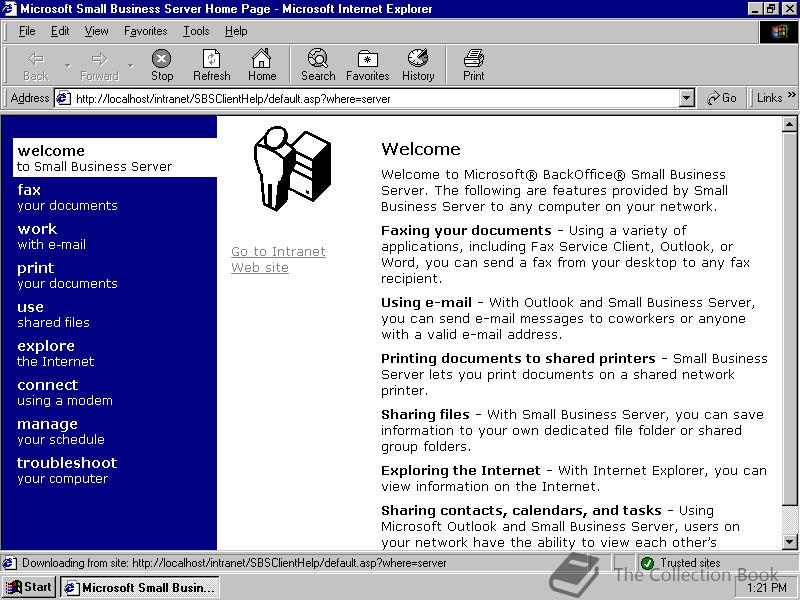The image size is (800, 600).
Task: Open the Start menu
Action: (29, 587)
